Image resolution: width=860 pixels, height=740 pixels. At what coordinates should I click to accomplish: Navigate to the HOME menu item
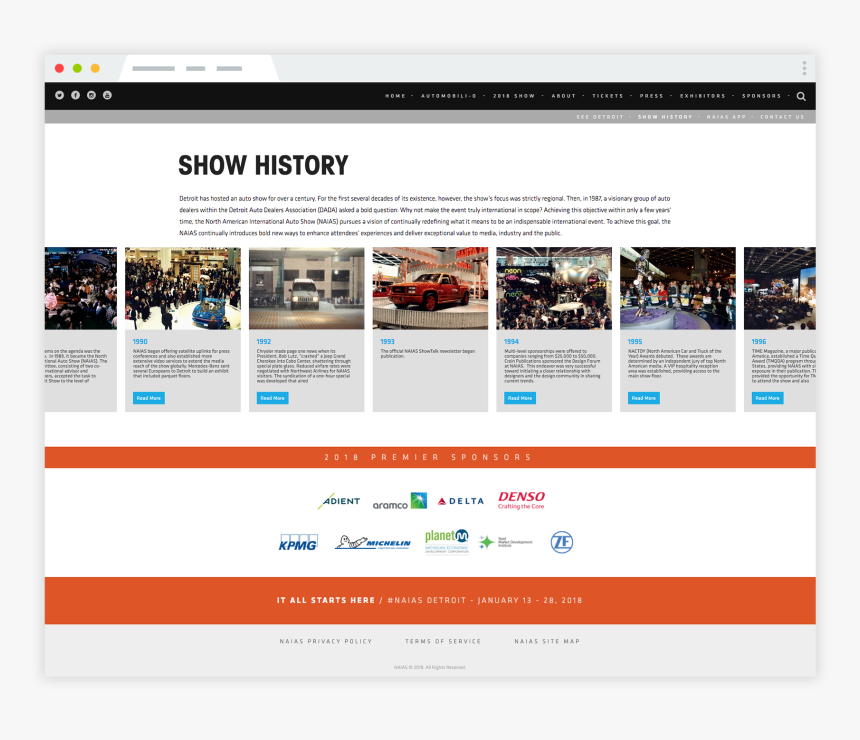pos(394,96)
